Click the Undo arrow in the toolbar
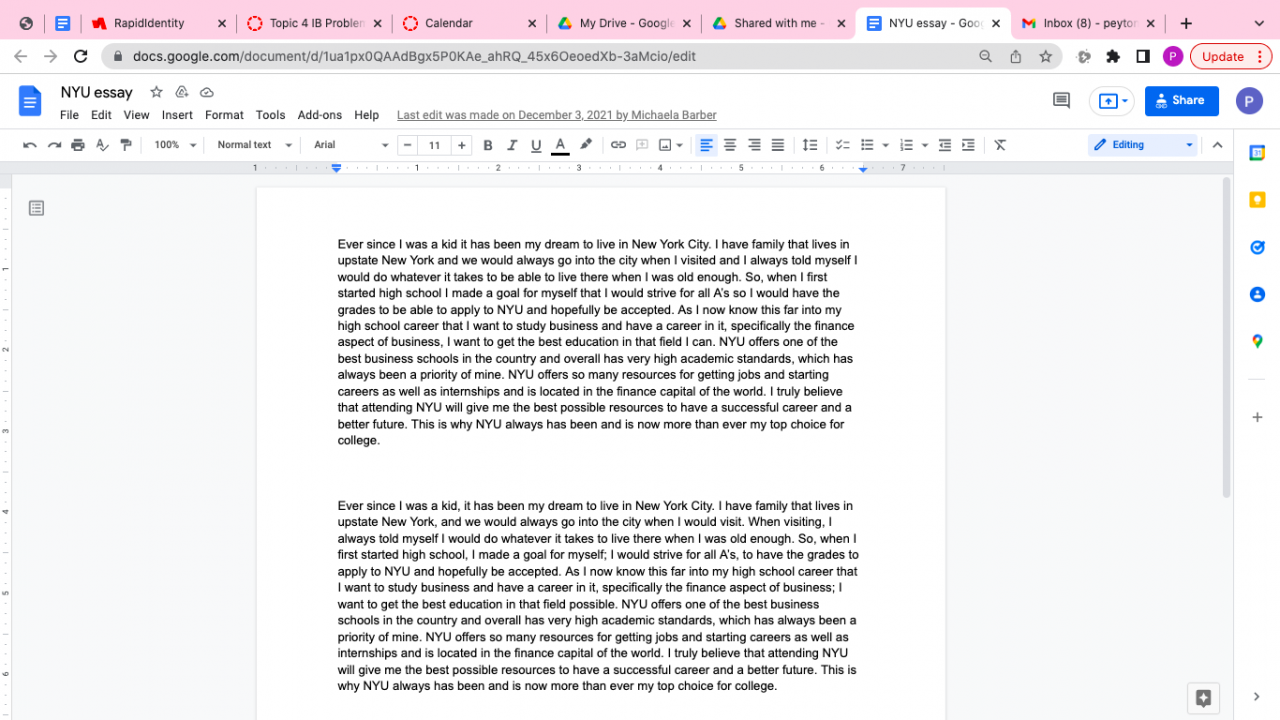 pyautogui.click(x=30, y=145)
